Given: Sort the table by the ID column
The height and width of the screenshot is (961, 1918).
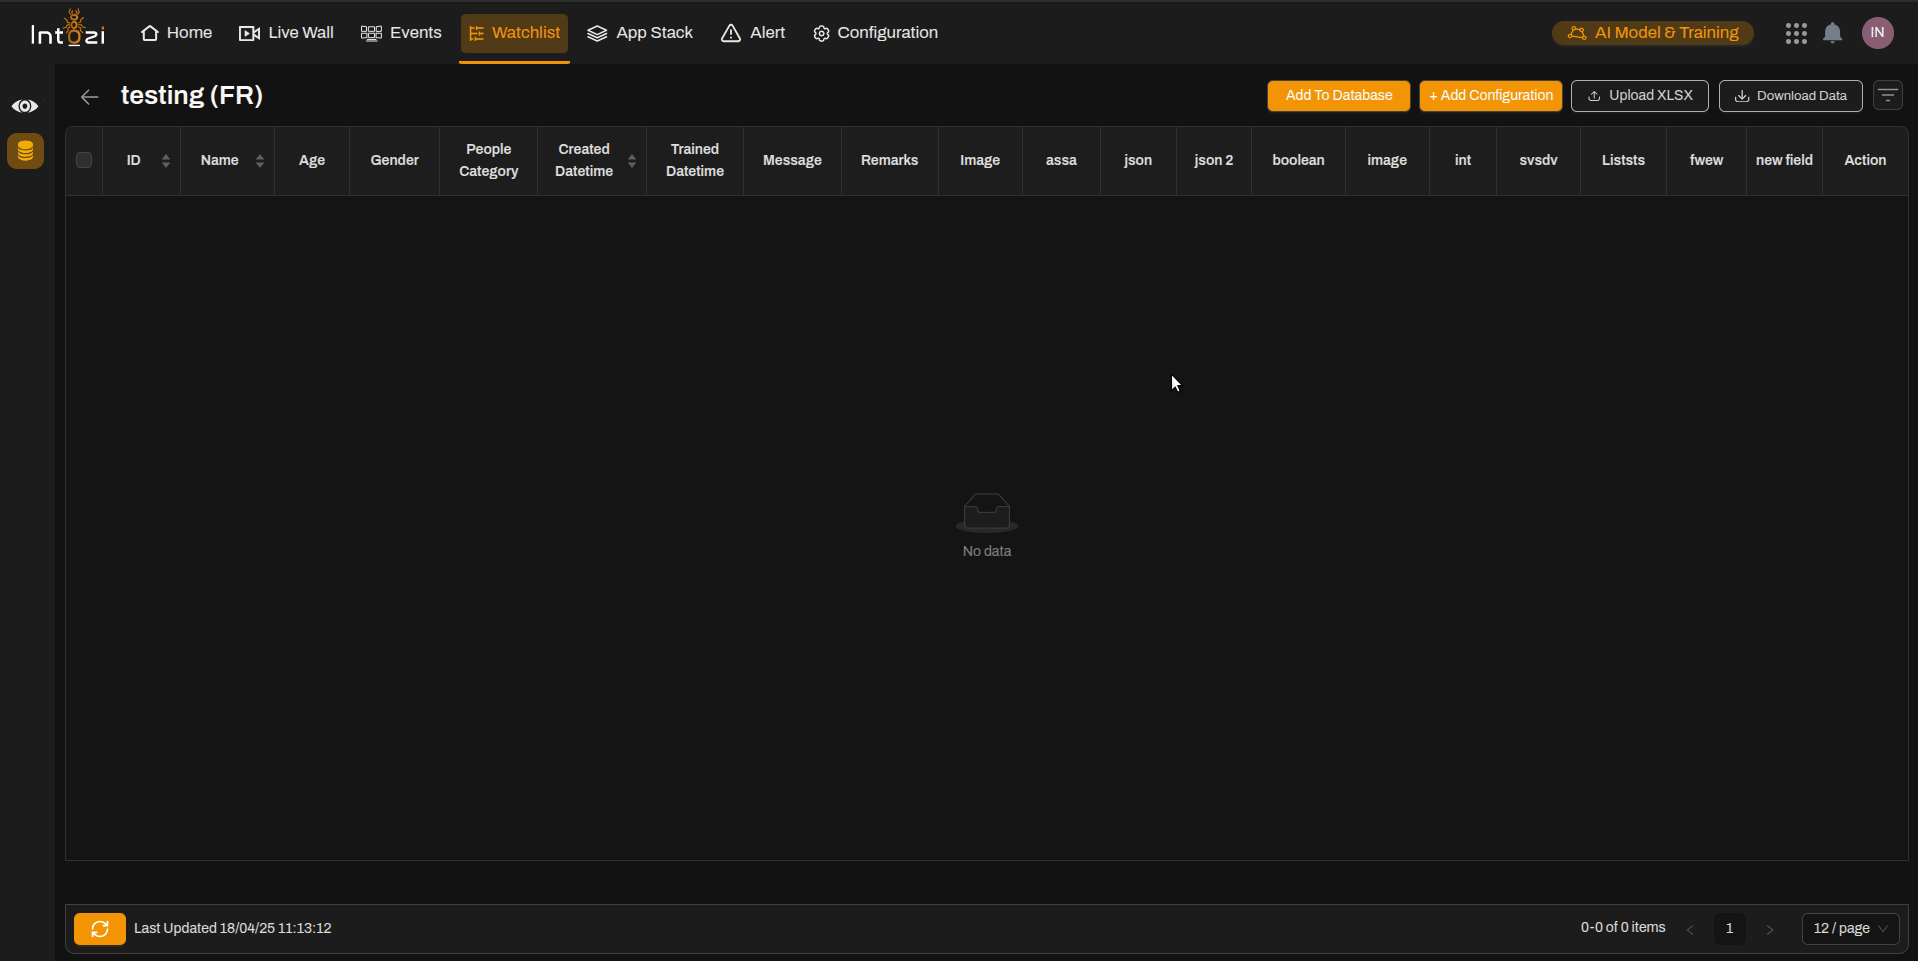Looking at the screenshot, I should 166,160.
